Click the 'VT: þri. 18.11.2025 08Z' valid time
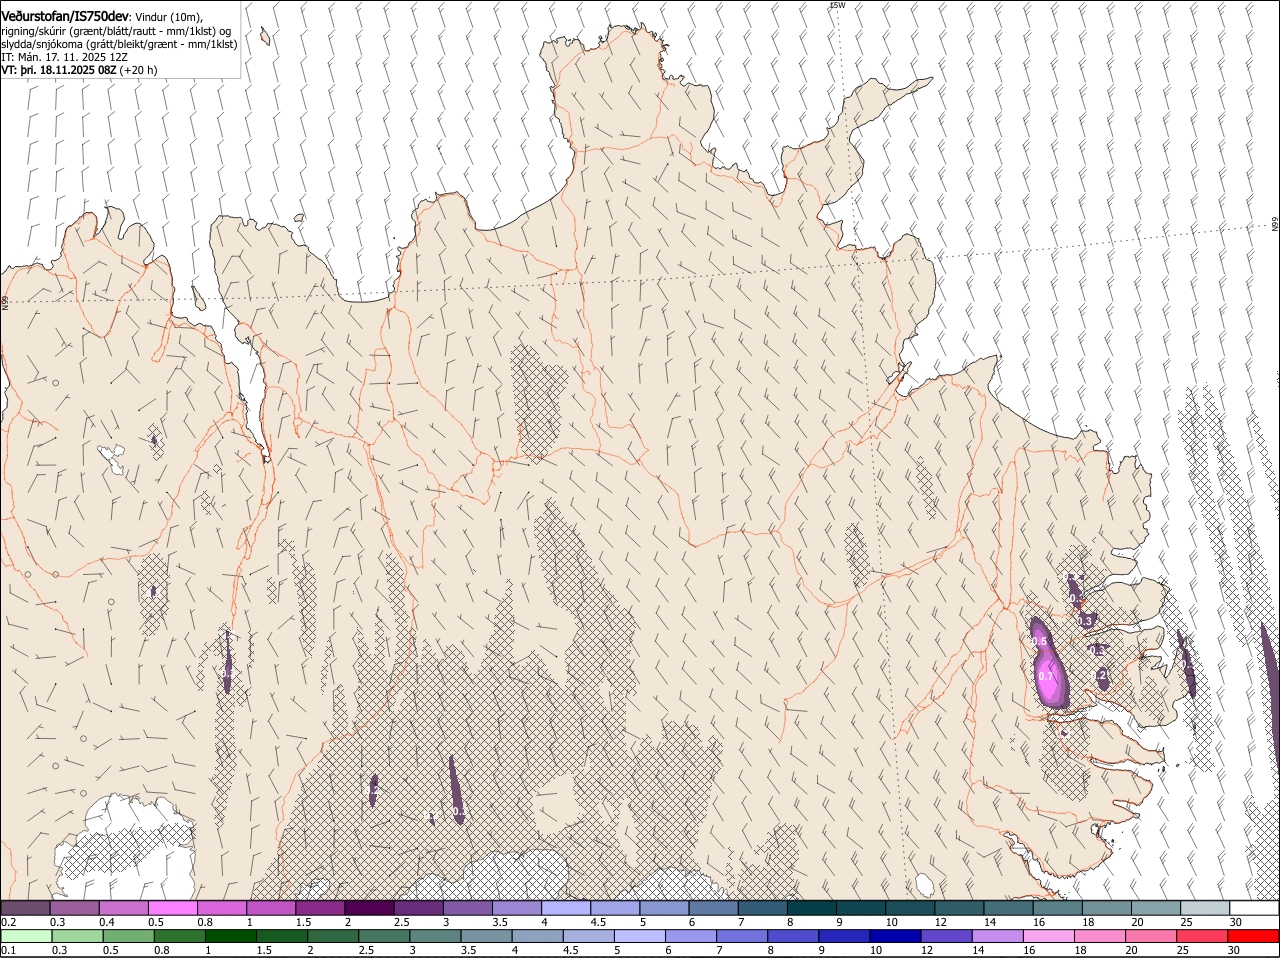 click(59, 70)
